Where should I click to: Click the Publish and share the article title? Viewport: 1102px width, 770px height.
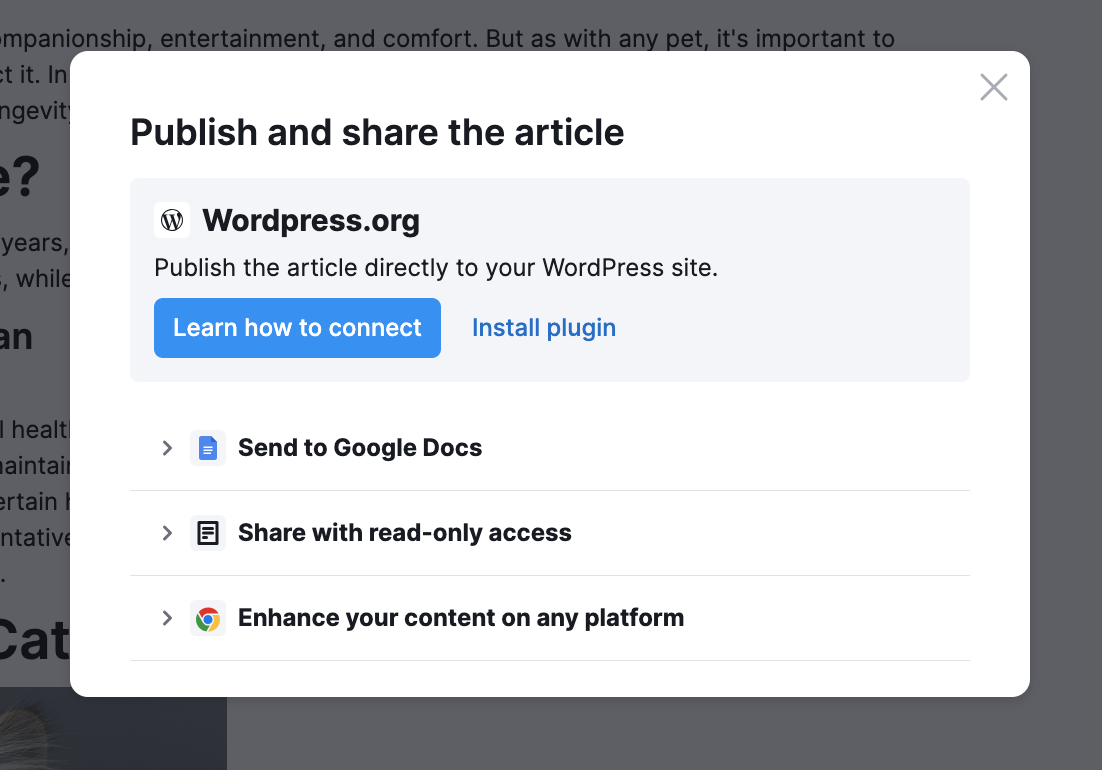click(377, 132)
